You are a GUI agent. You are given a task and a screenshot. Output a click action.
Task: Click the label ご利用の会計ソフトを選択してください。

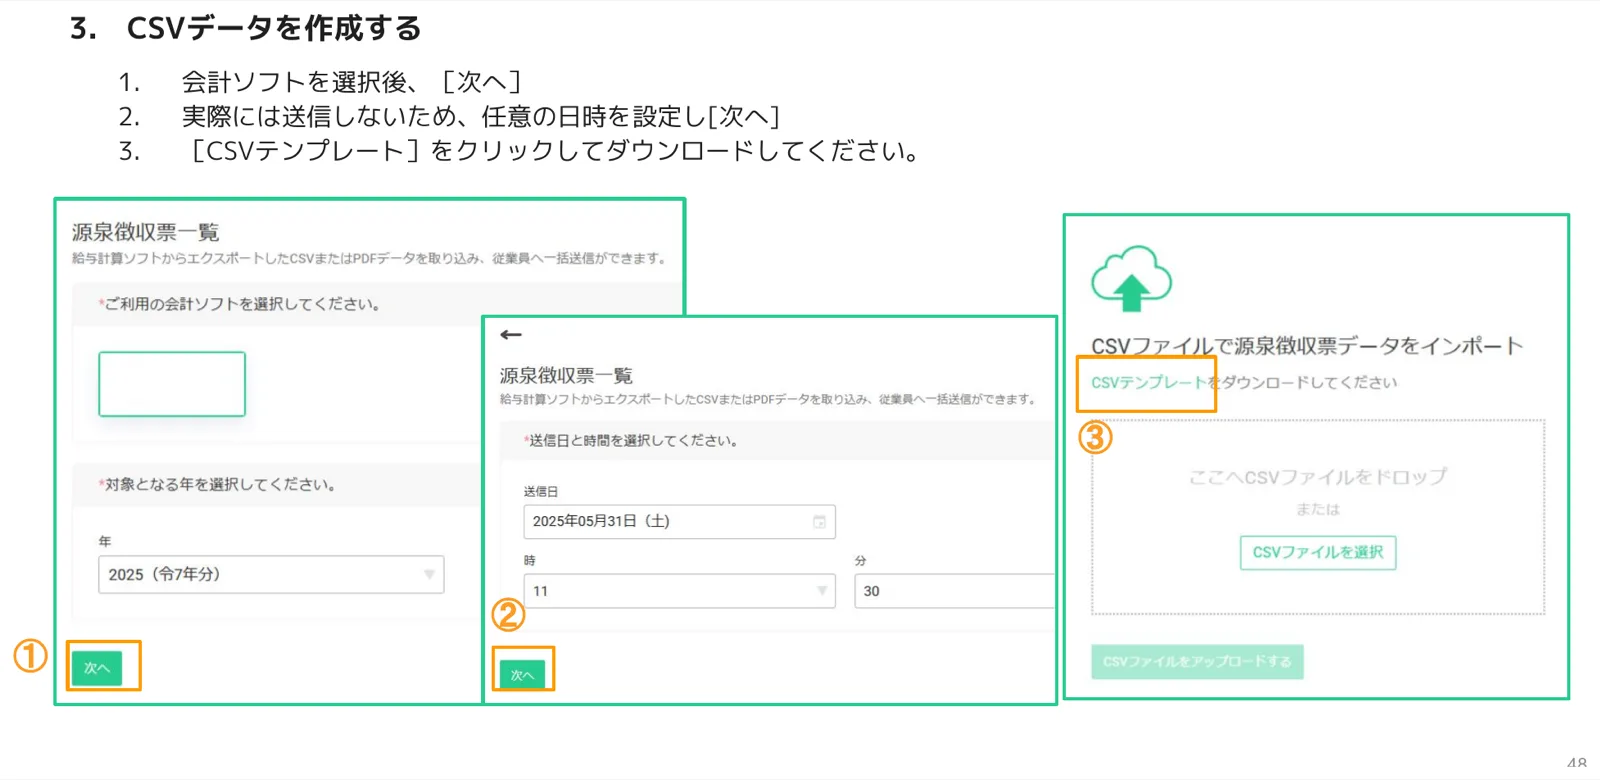point(240,304)
